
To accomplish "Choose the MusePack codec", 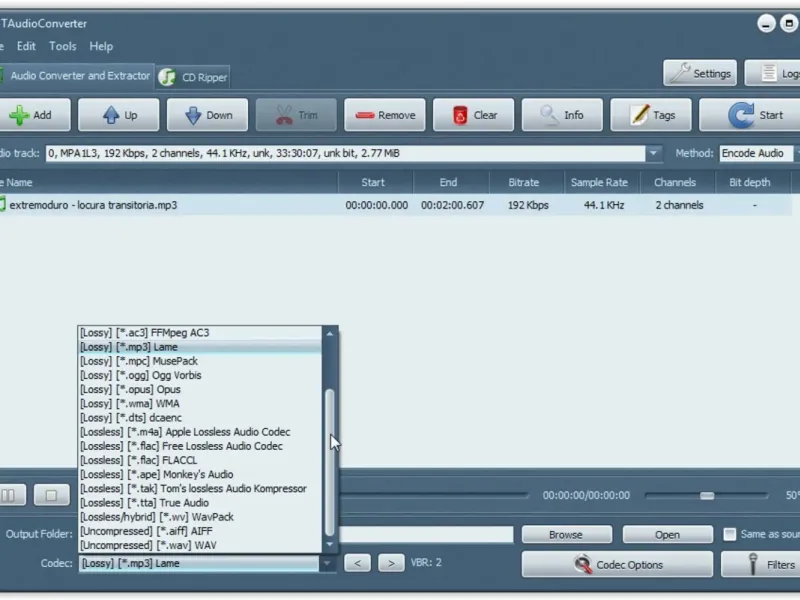I will [201, 361].
